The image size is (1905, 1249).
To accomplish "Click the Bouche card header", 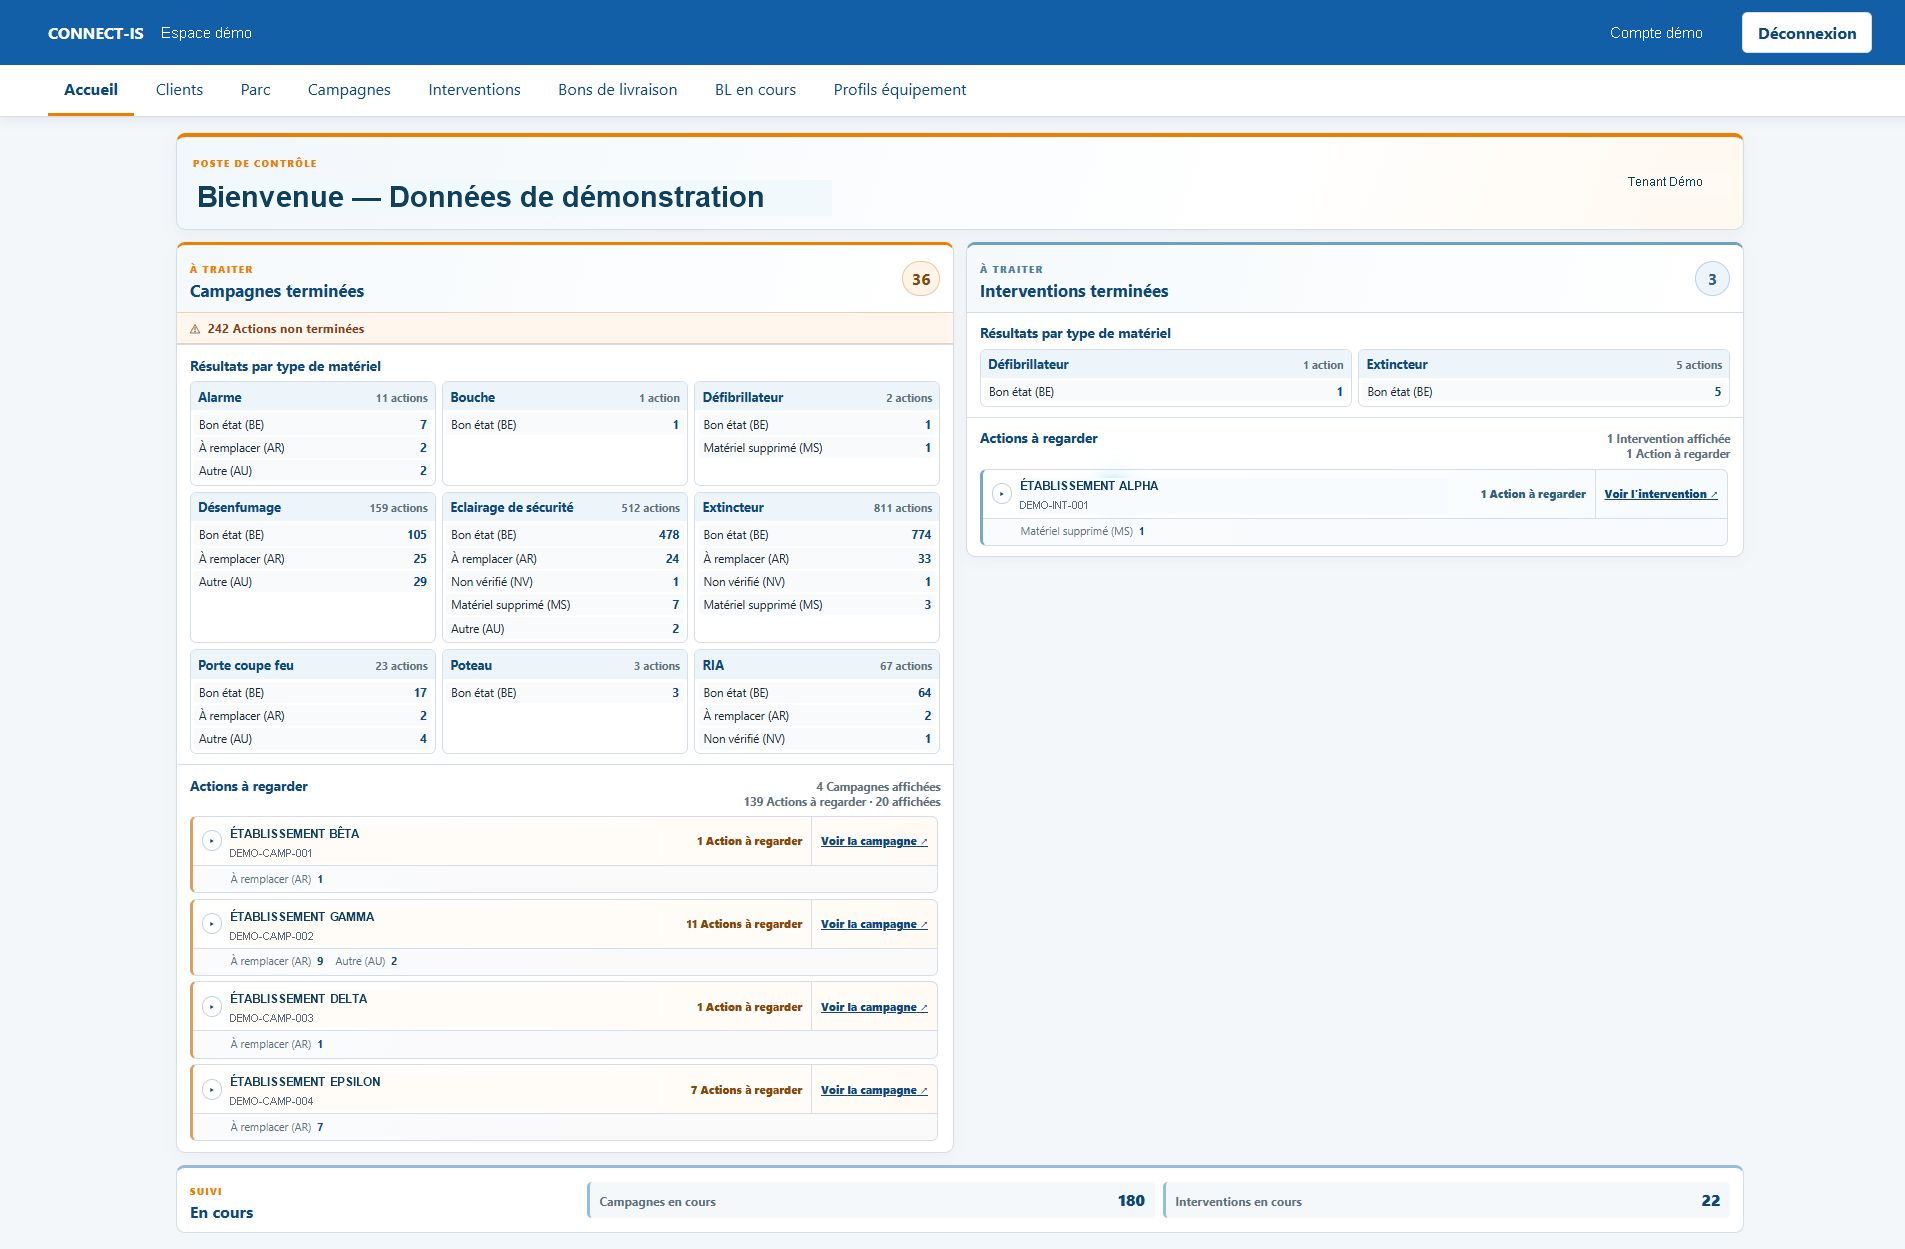I will point(565,397).
